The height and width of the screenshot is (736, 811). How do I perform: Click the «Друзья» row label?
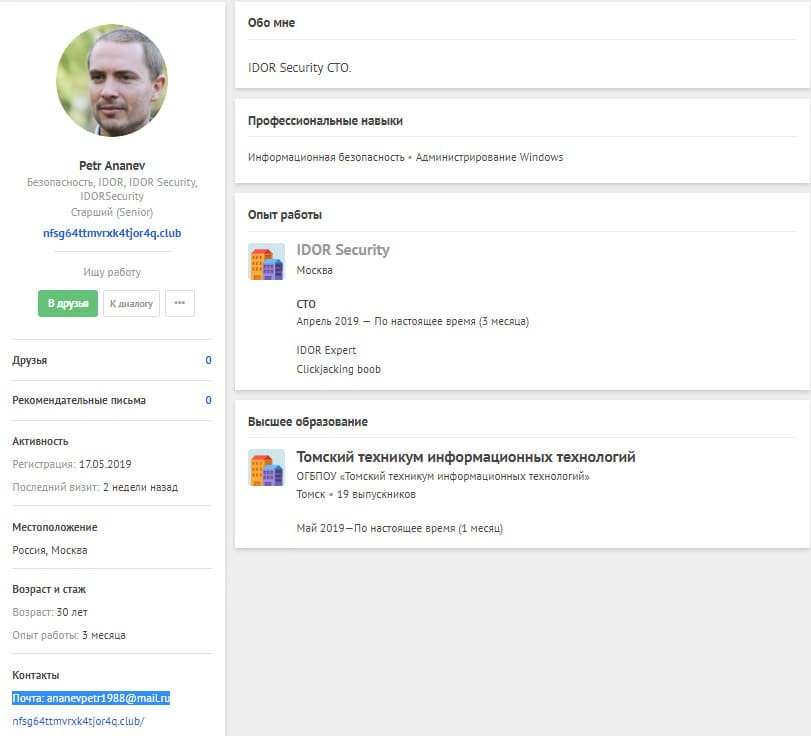pyautogui.click(x=29, y=361)
